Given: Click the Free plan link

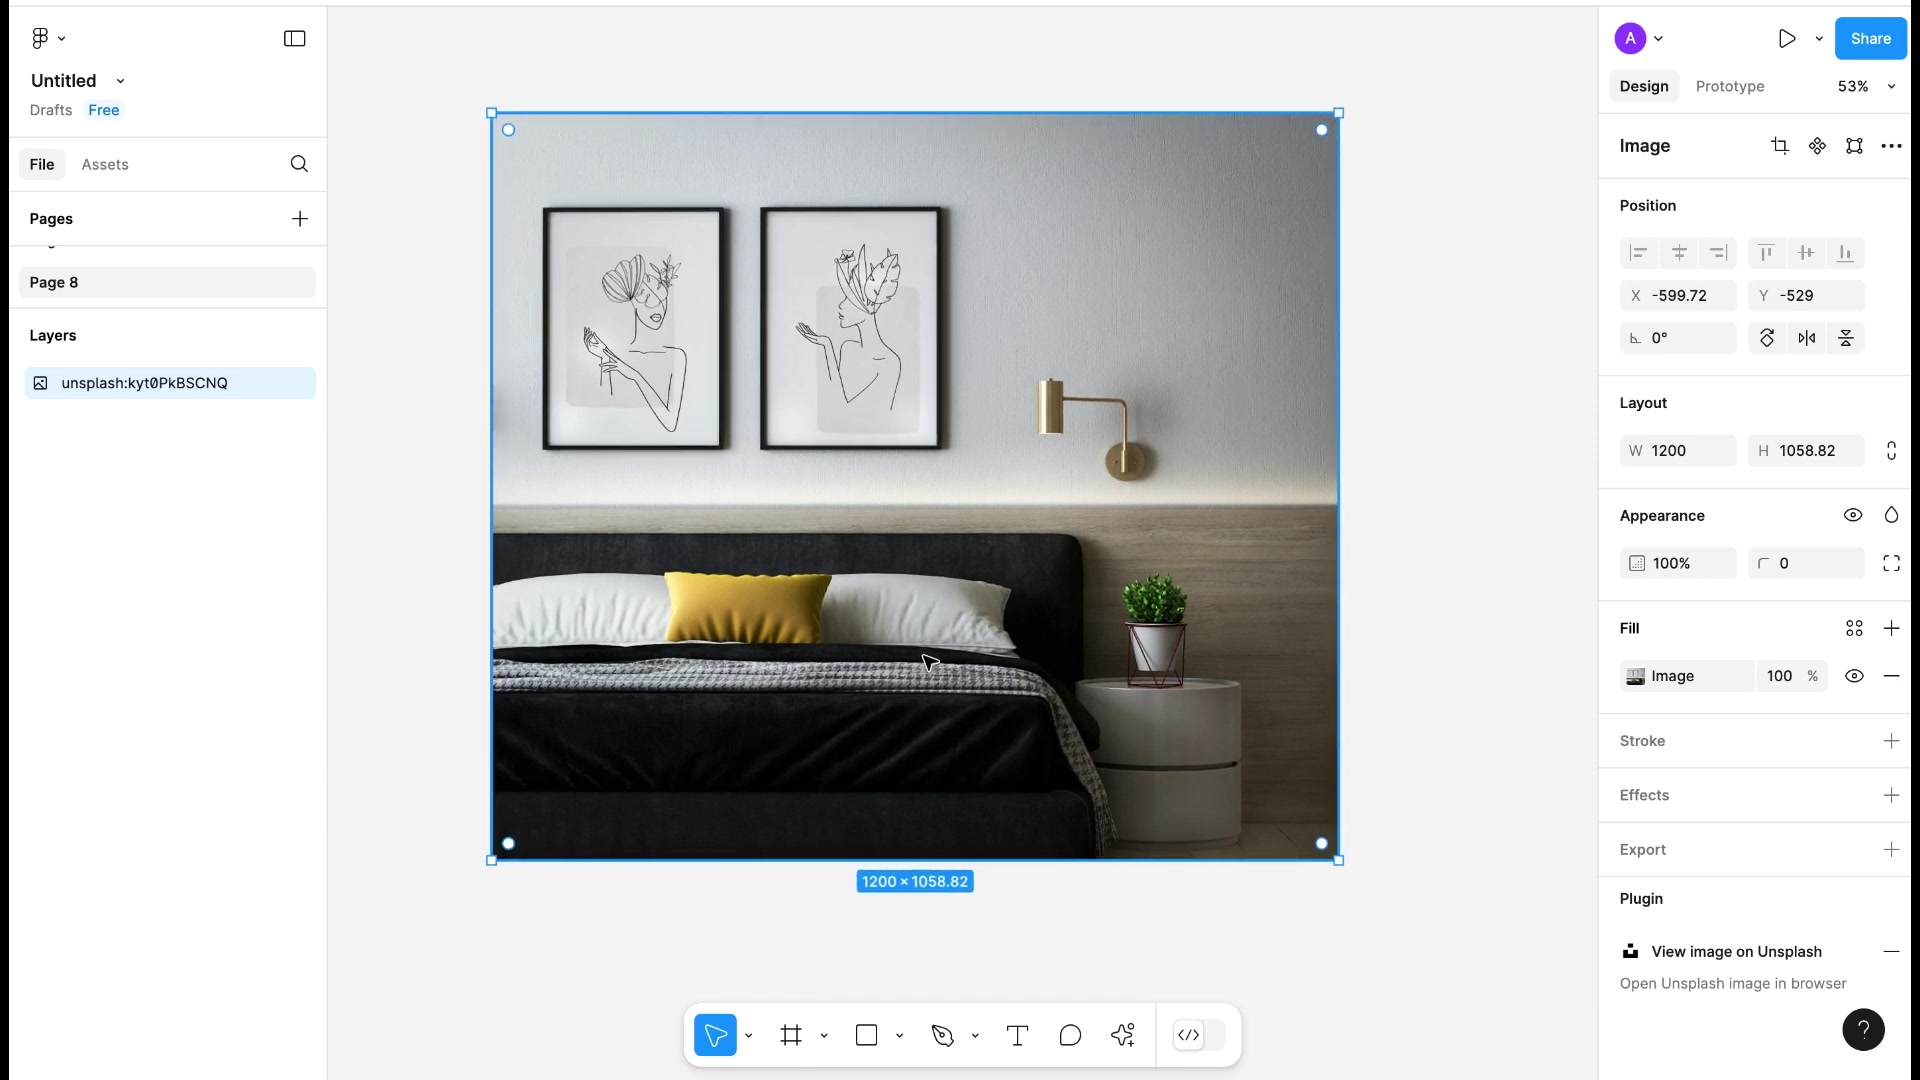Looking at the screenshot, I should coord(104,110).
